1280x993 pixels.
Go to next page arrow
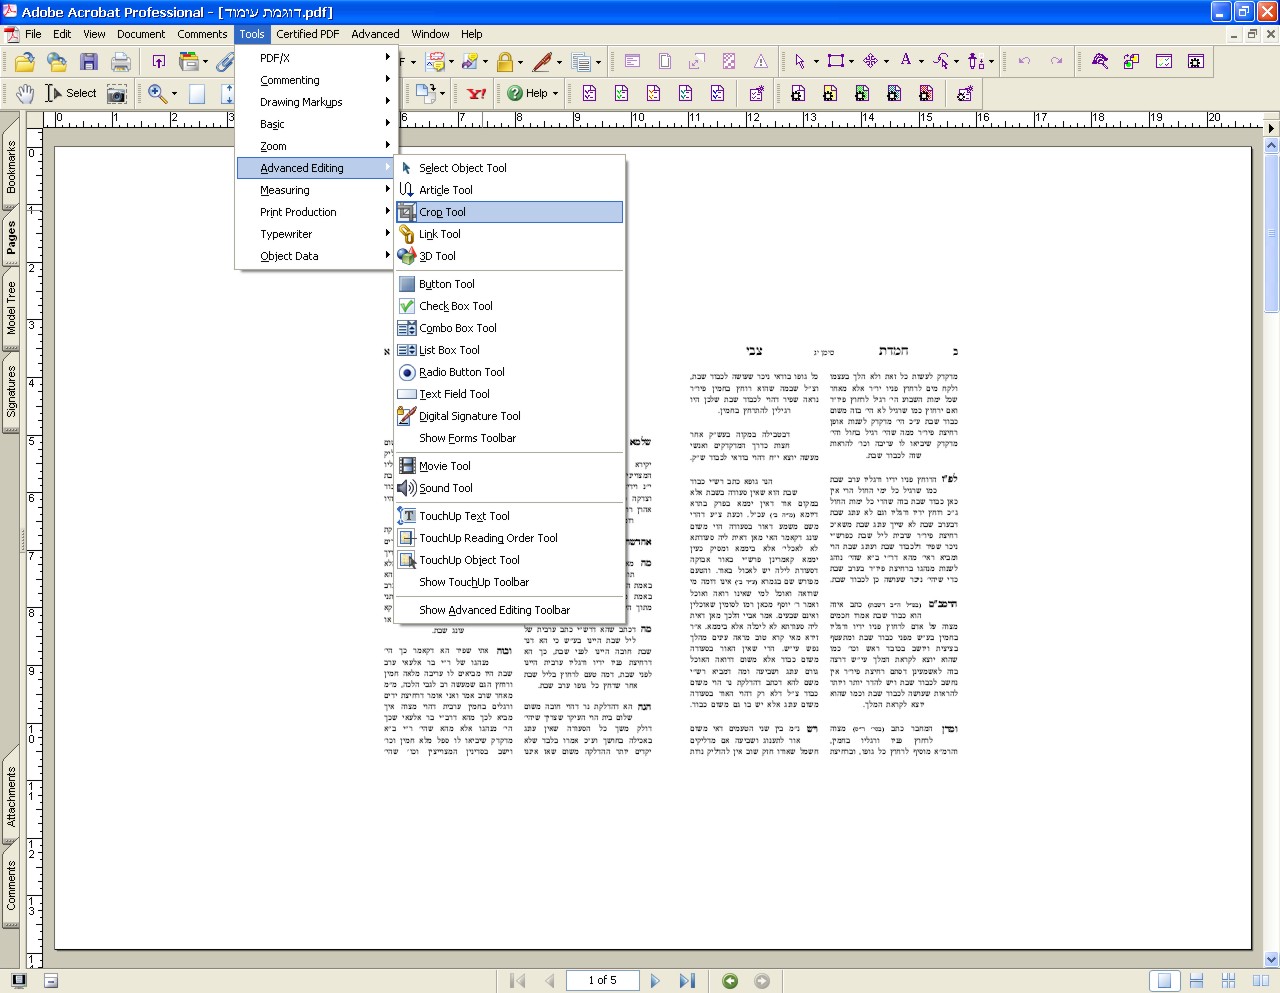[x=655, y=981]
